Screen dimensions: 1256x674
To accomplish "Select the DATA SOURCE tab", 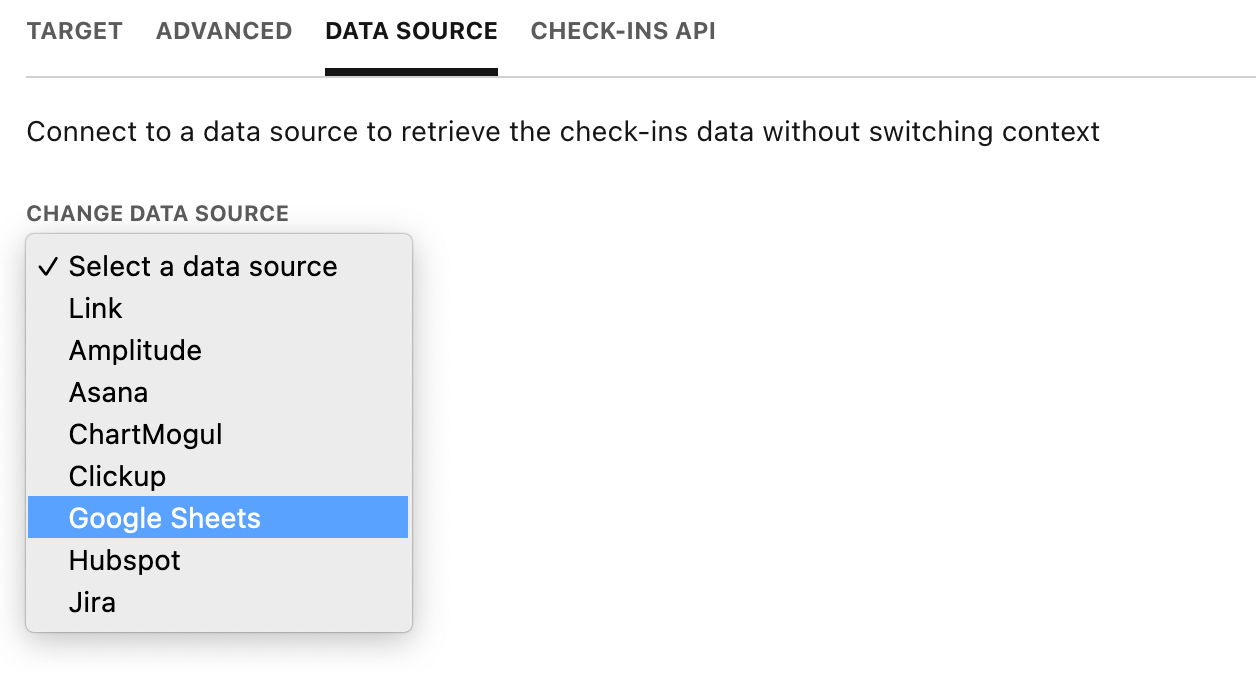I will click(x=411, y=31).
